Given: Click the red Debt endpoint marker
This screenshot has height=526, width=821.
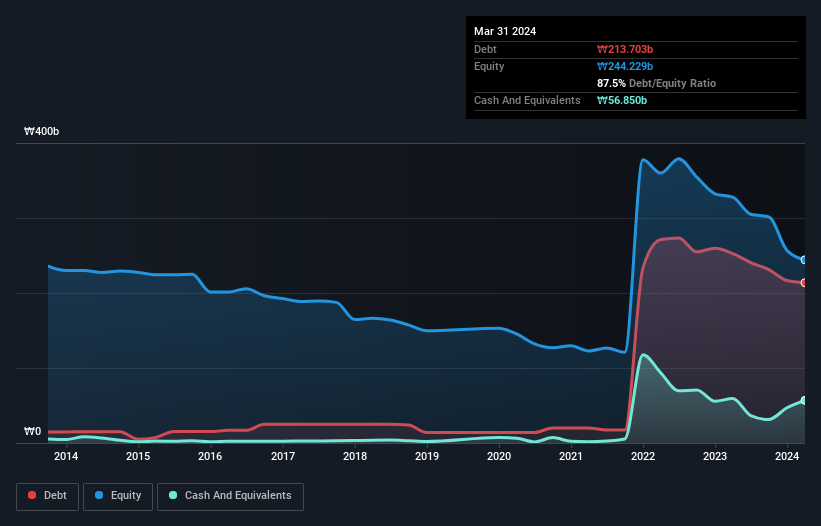Looking at the screenshot, I should click(x=804, y=283).
